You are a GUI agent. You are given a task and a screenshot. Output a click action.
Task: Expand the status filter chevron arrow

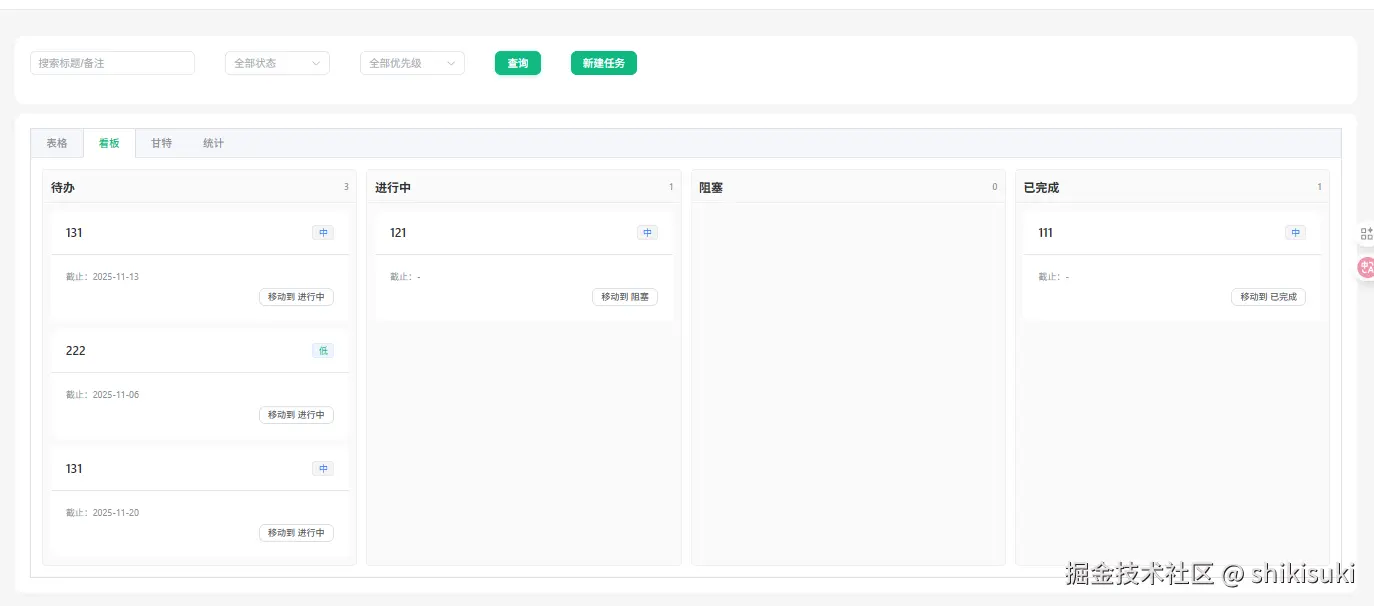click(318, 62)
